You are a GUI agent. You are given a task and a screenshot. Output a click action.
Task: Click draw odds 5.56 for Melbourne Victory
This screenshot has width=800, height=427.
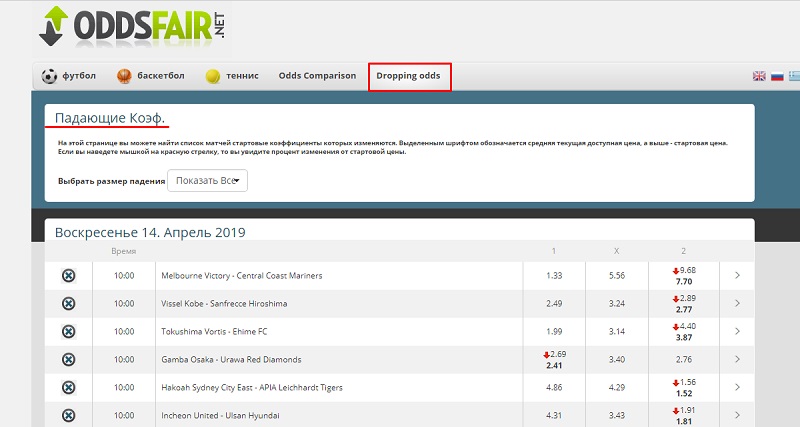click(x=617, y=275)
